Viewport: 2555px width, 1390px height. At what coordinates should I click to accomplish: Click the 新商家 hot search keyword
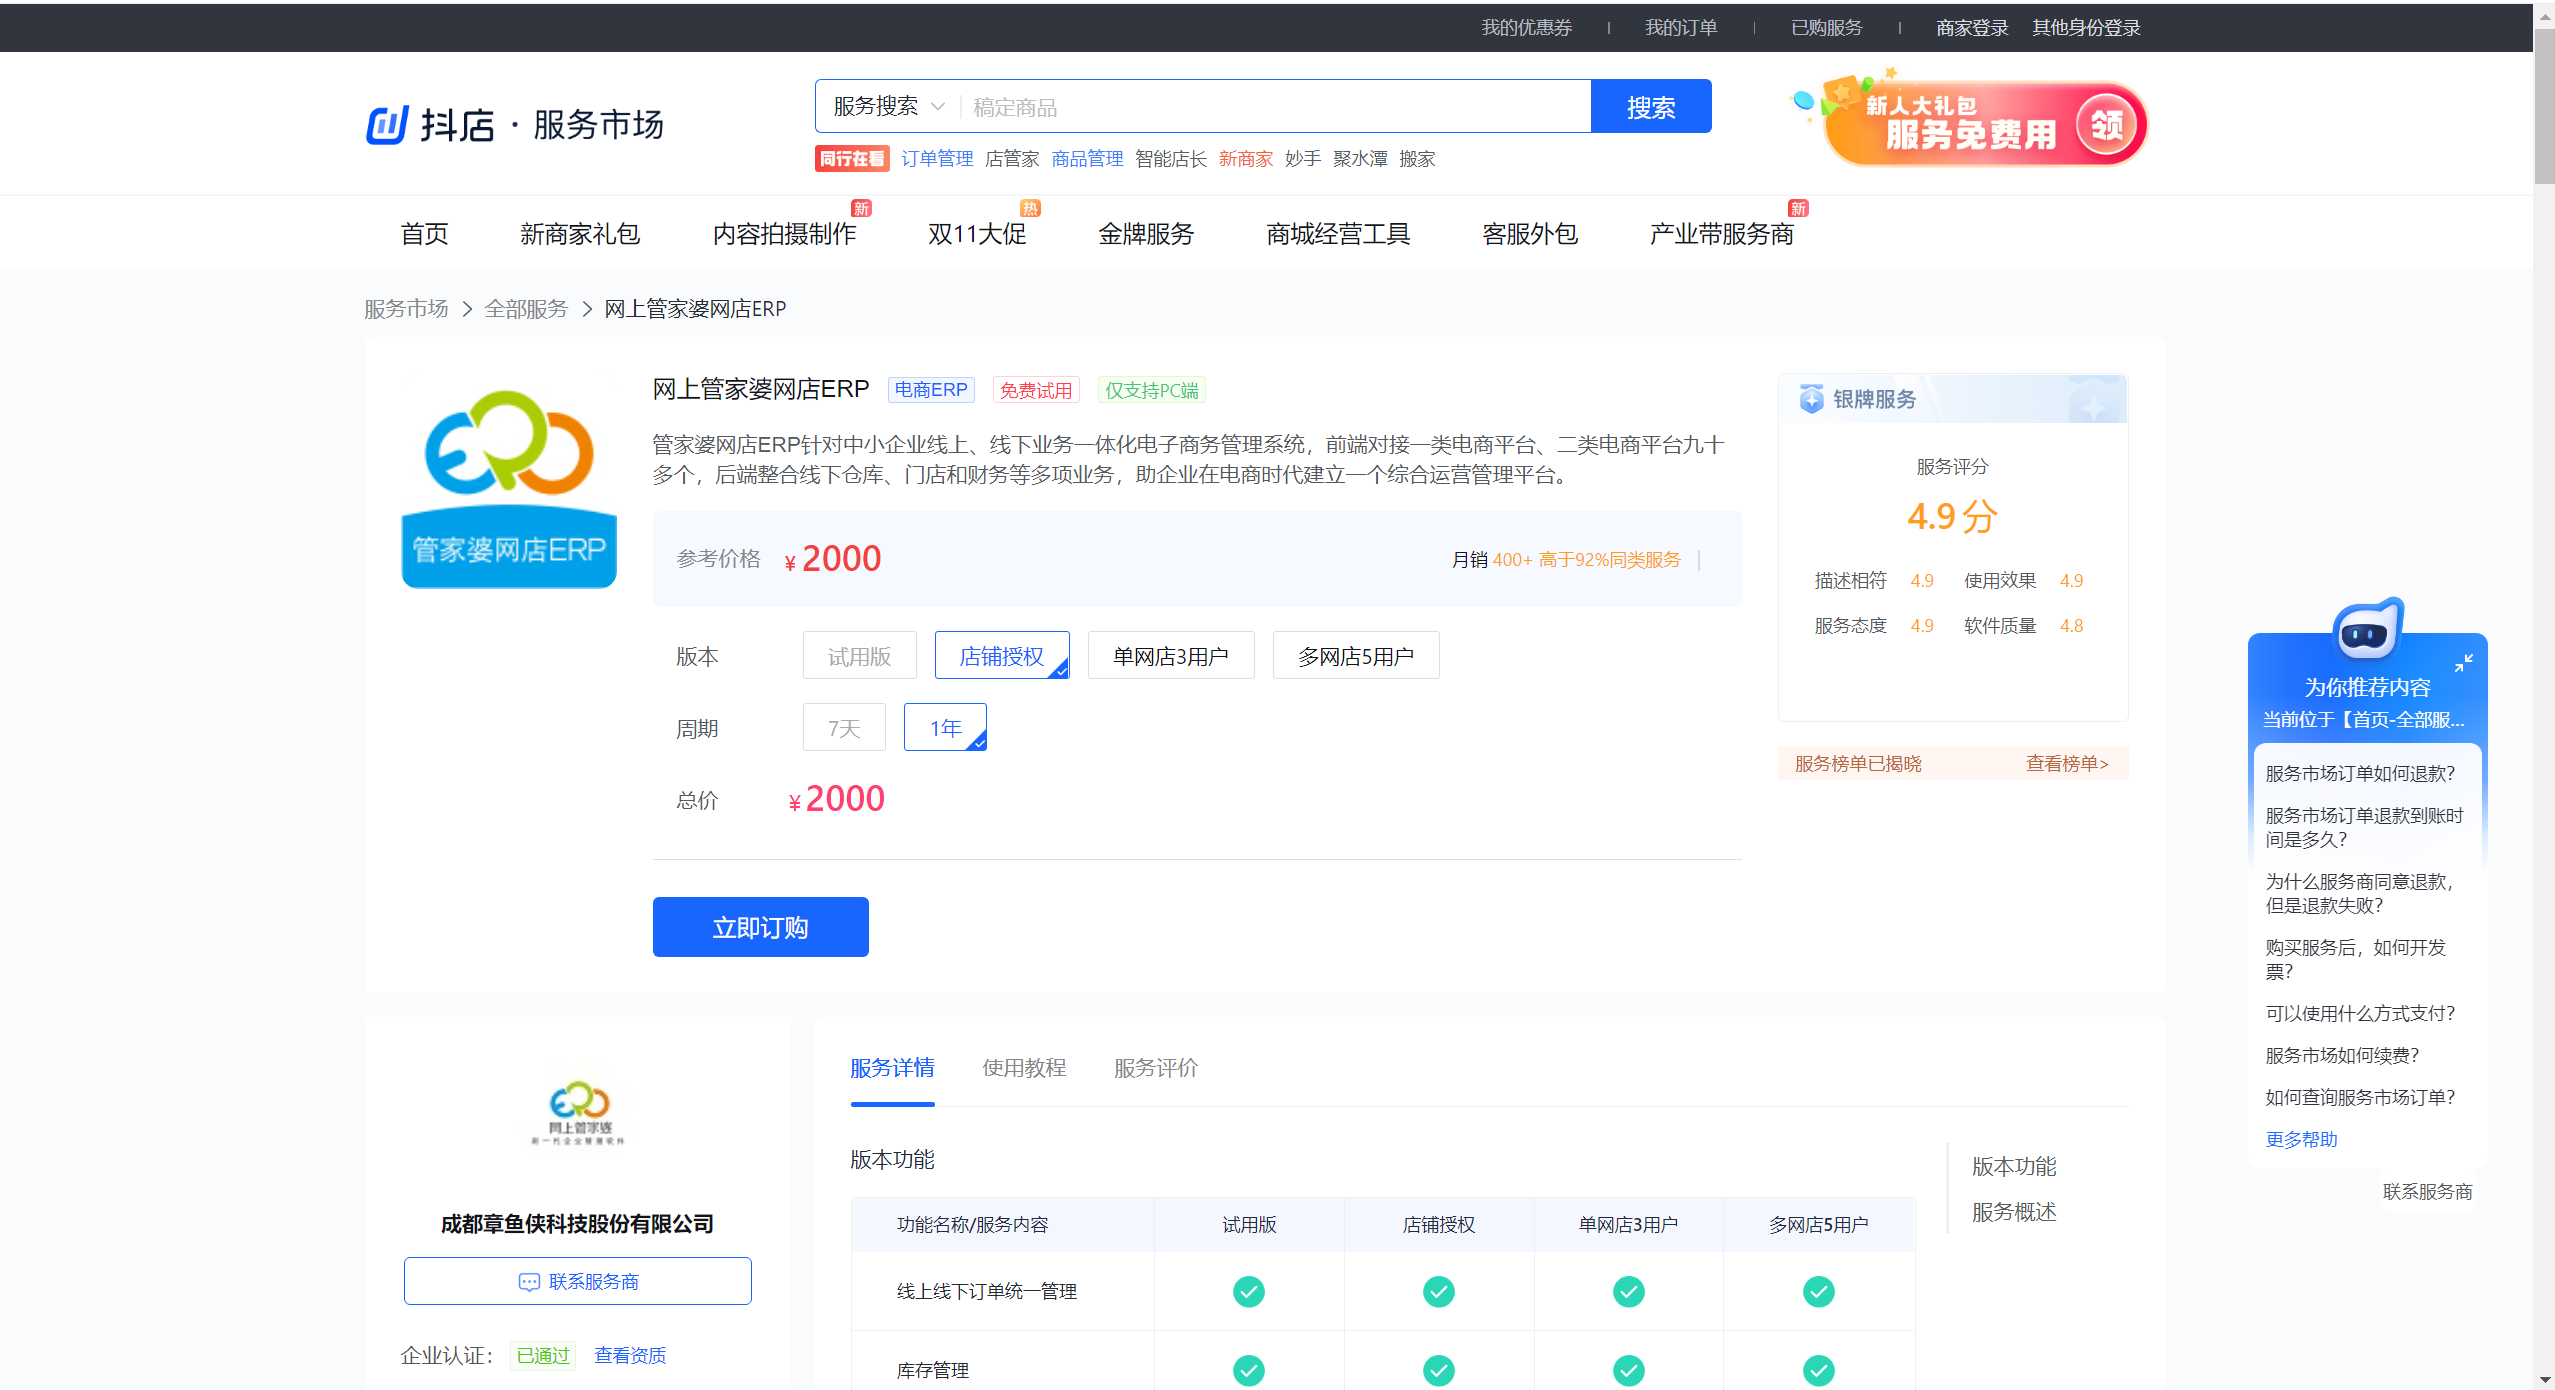tap(1246, 159)
